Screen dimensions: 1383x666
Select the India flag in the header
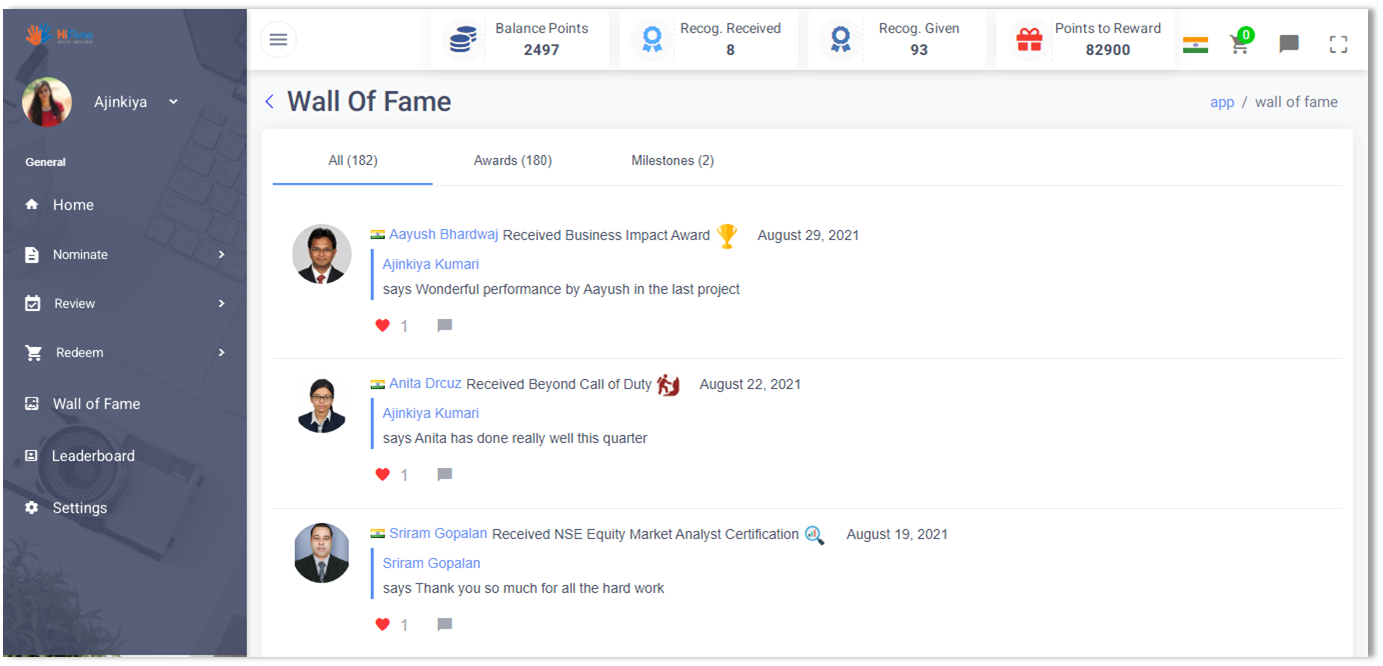click(1195, 44)
